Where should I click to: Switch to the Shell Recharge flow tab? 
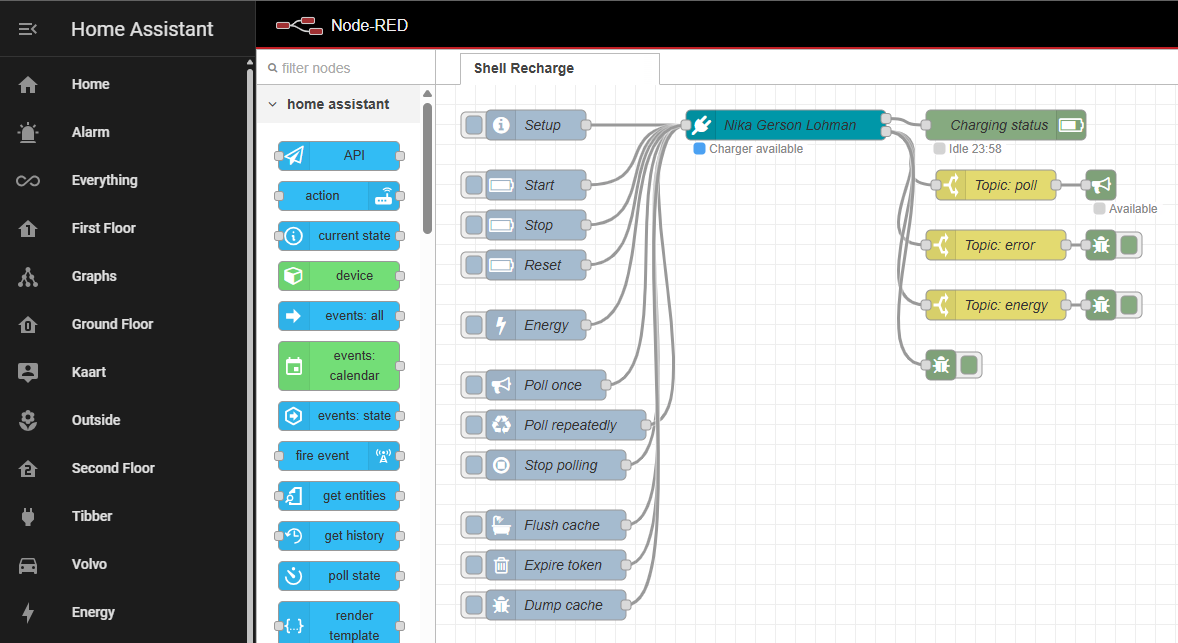pyautogui.click(x=524, y=68)
